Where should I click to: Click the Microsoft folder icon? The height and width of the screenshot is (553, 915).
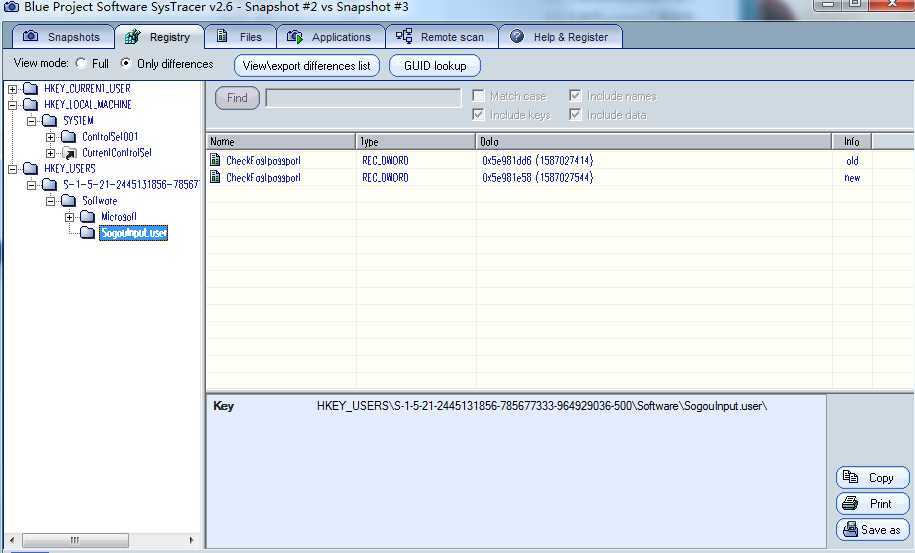pyautogui.click(x=88, y=217)
